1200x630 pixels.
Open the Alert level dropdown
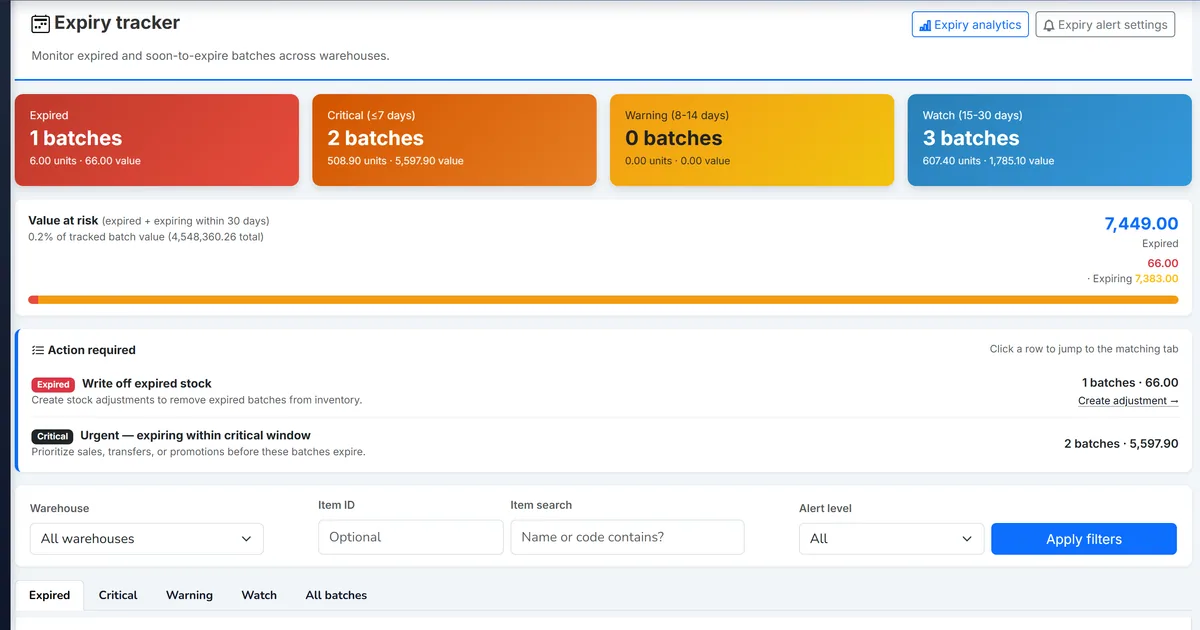[x=892, y=539]
